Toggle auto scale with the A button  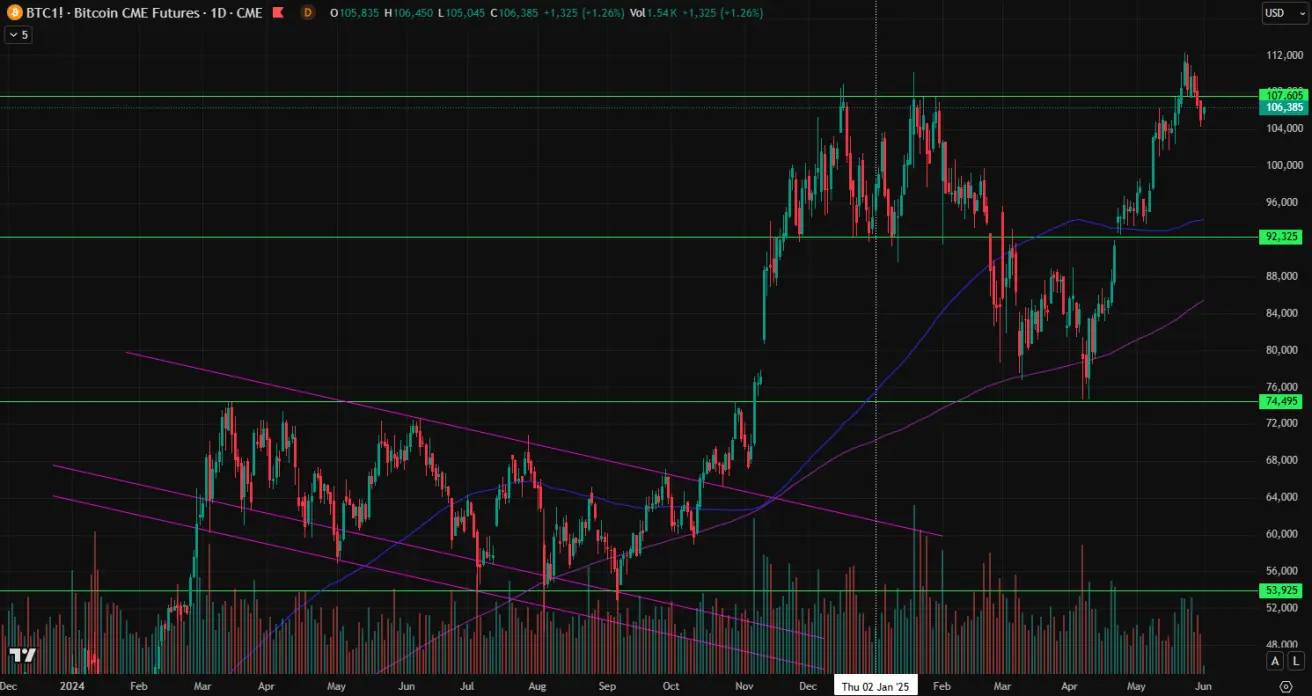(1275, 661)
